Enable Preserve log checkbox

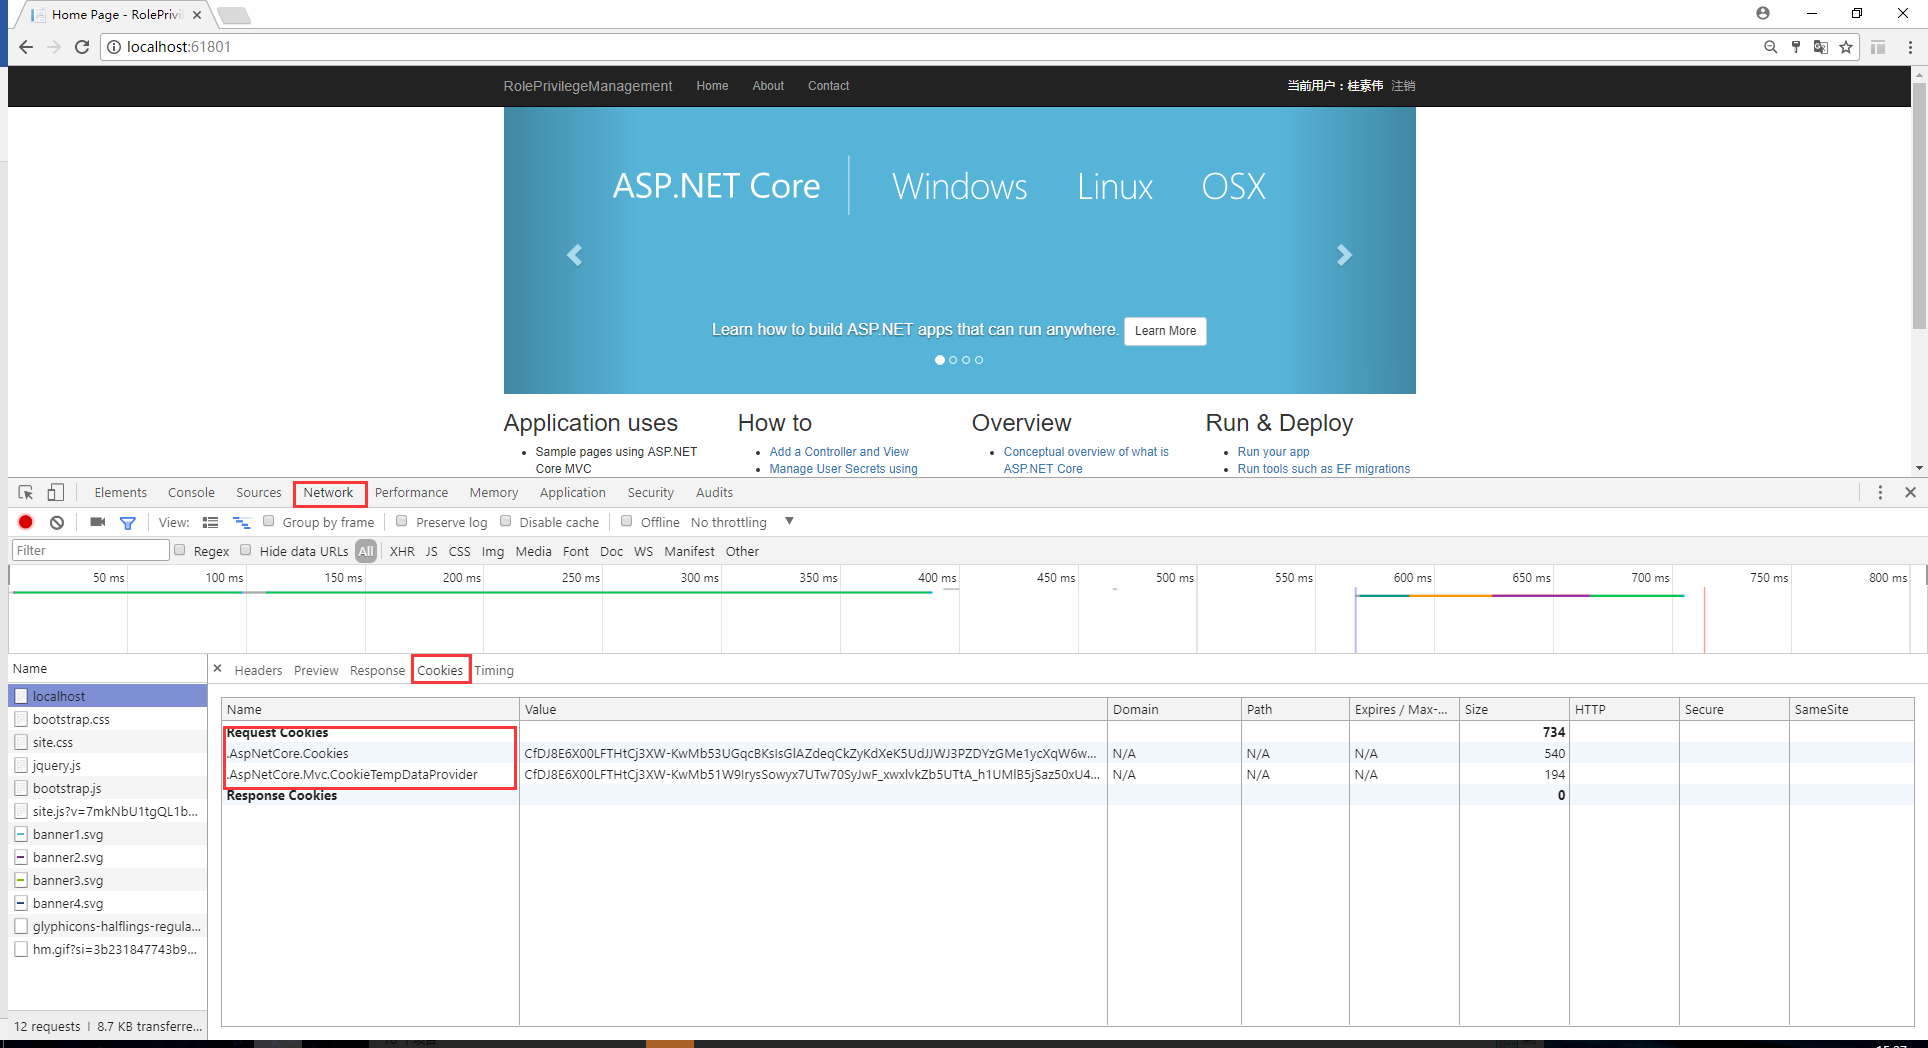pos(401,521)
